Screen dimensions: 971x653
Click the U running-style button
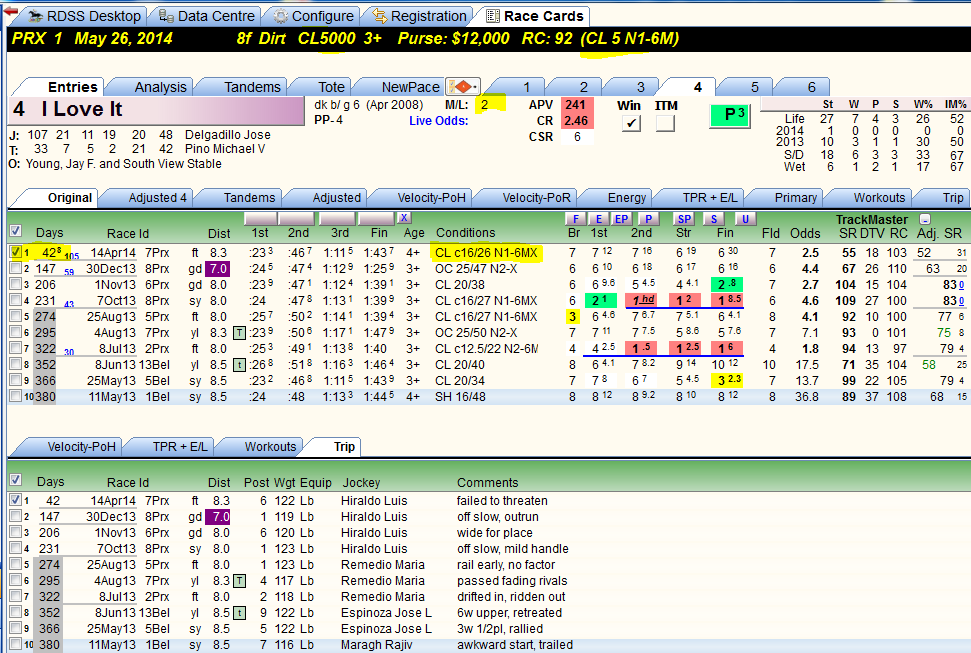tap(745, 219)
